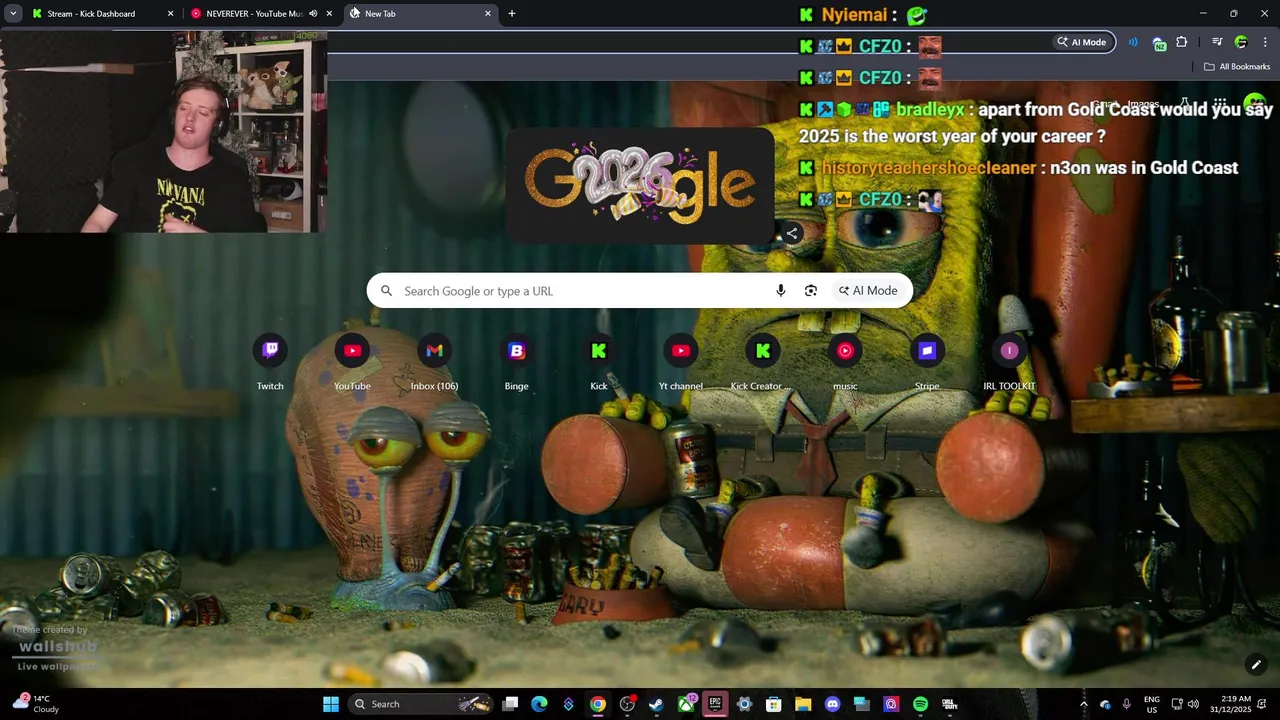Open the Google apps grid
This screenshot has width=1280, height=720.
(1220, 104)
